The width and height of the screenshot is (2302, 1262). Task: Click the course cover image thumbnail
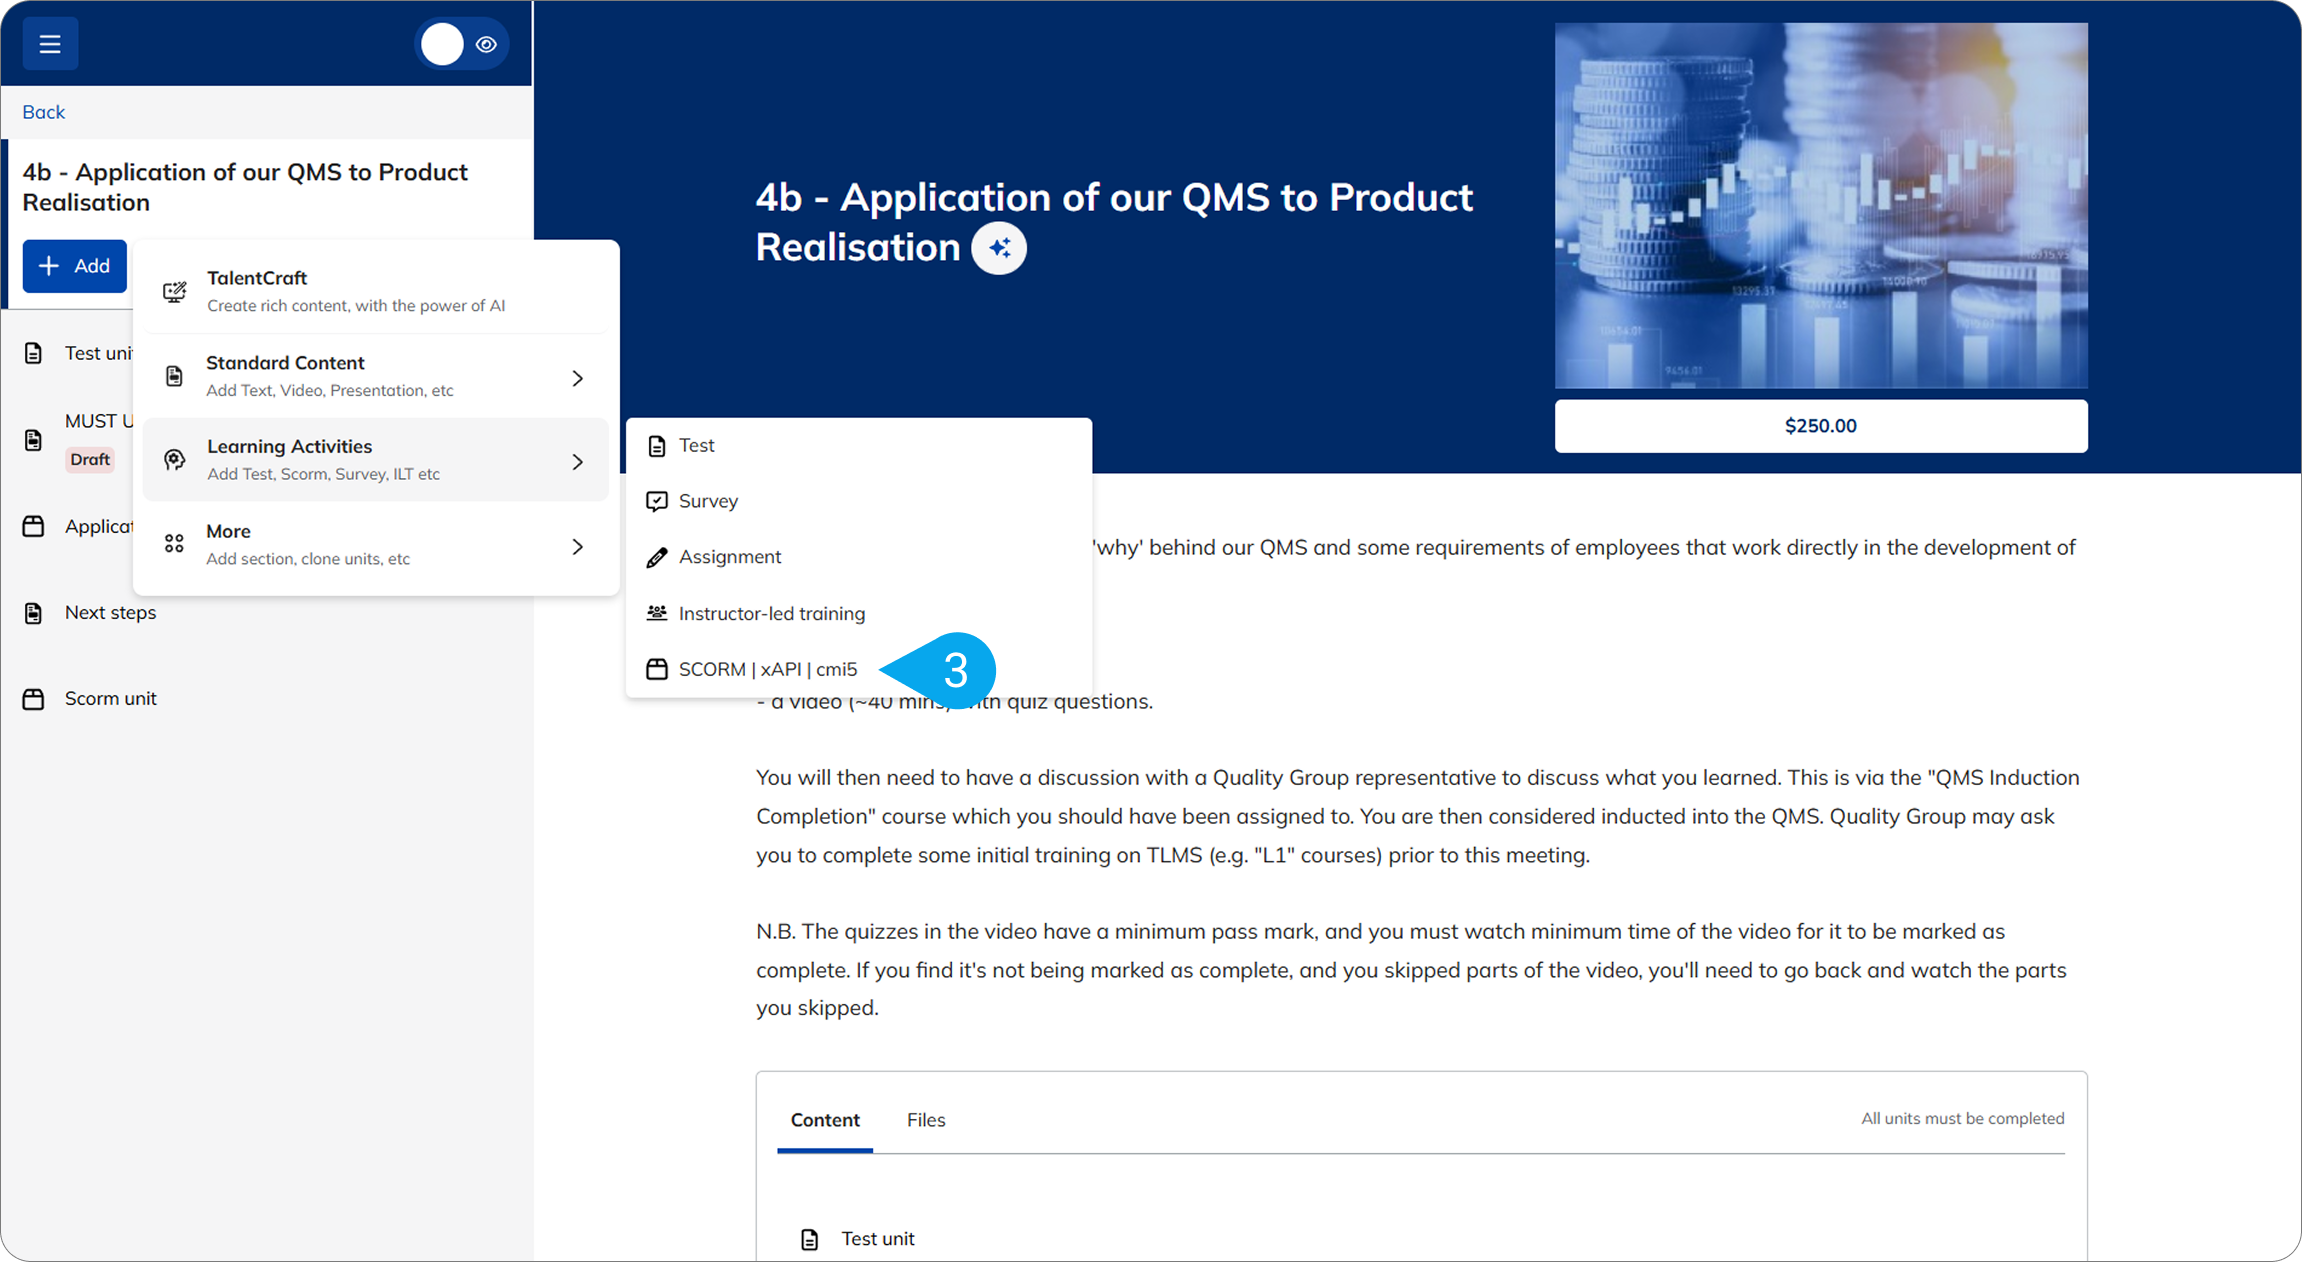pos(1820,205)
